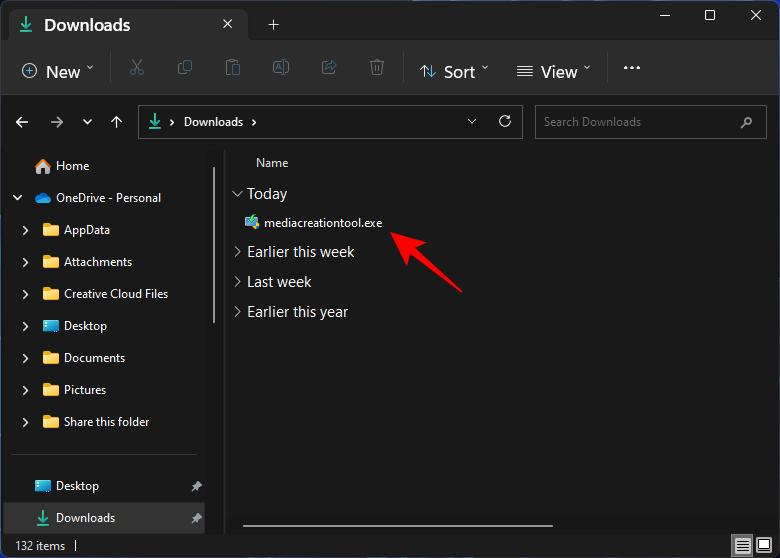The image size is (780, 558).
Task: Click the Rename icon in toolbar
Action: [281, 68]
